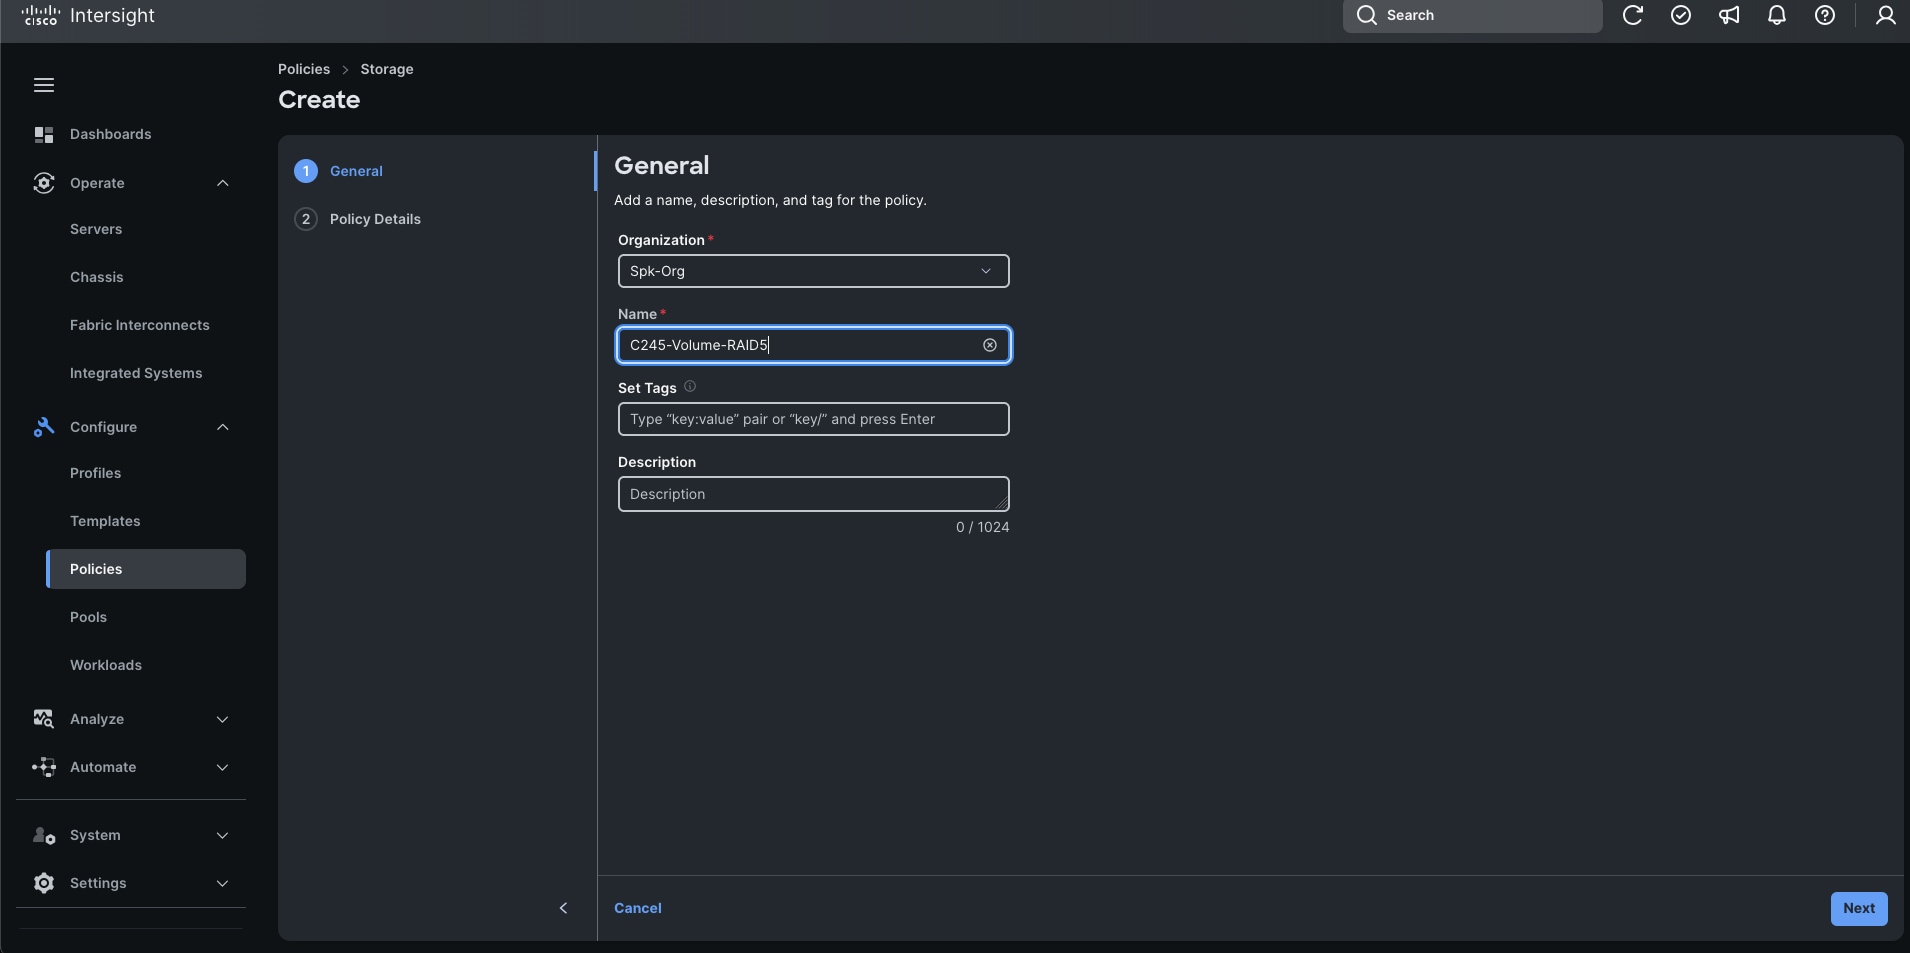
Task: Check task status via checkmark icon
Action: (x=1681, y=15)
